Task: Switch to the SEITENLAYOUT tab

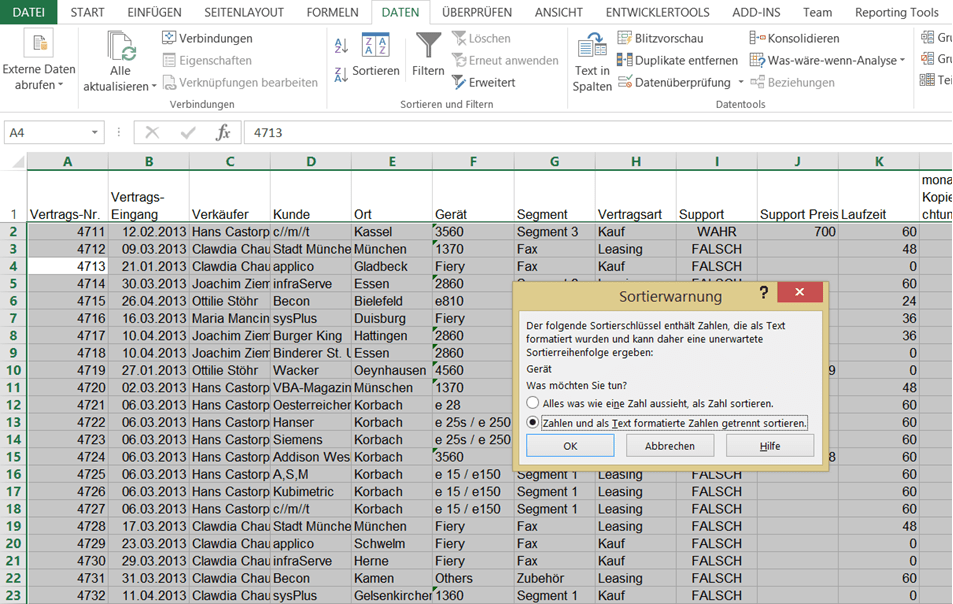Action: coord(244,12)
